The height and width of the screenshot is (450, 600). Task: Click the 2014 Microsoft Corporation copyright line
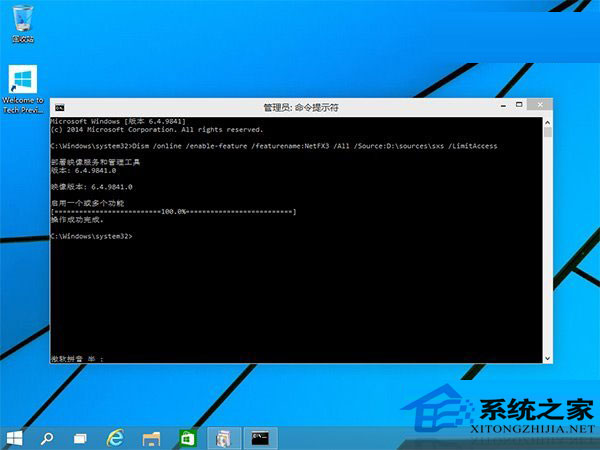157,130
